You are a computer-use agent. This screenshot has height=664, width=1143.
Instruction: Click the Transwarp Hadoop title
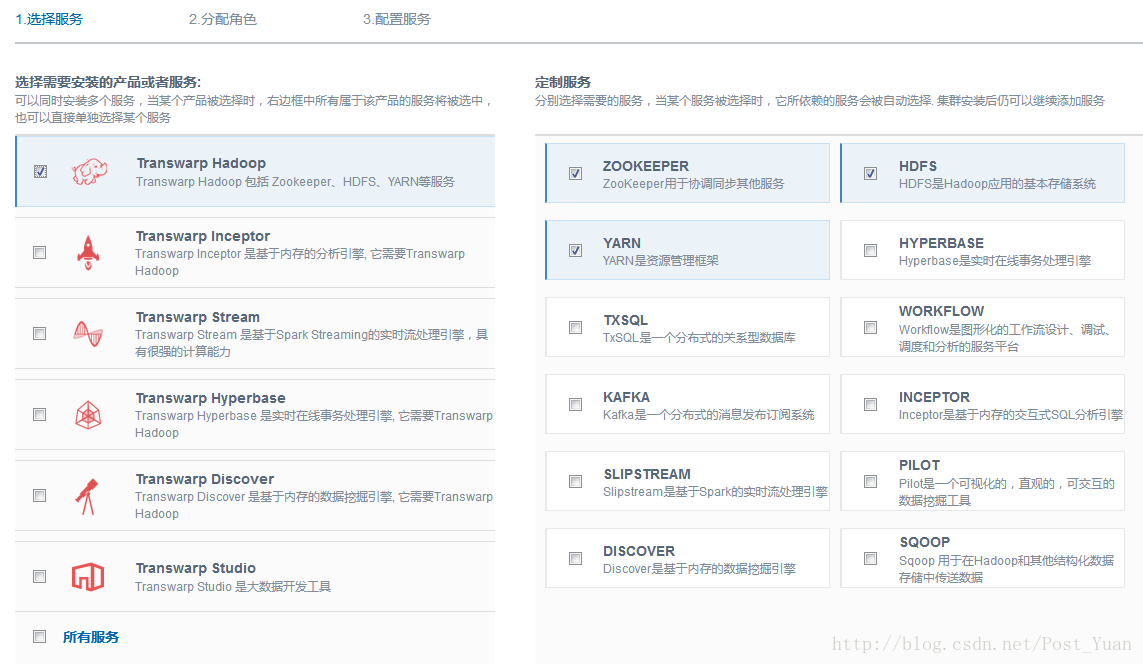pyautogui.click(x=201, y=163)
